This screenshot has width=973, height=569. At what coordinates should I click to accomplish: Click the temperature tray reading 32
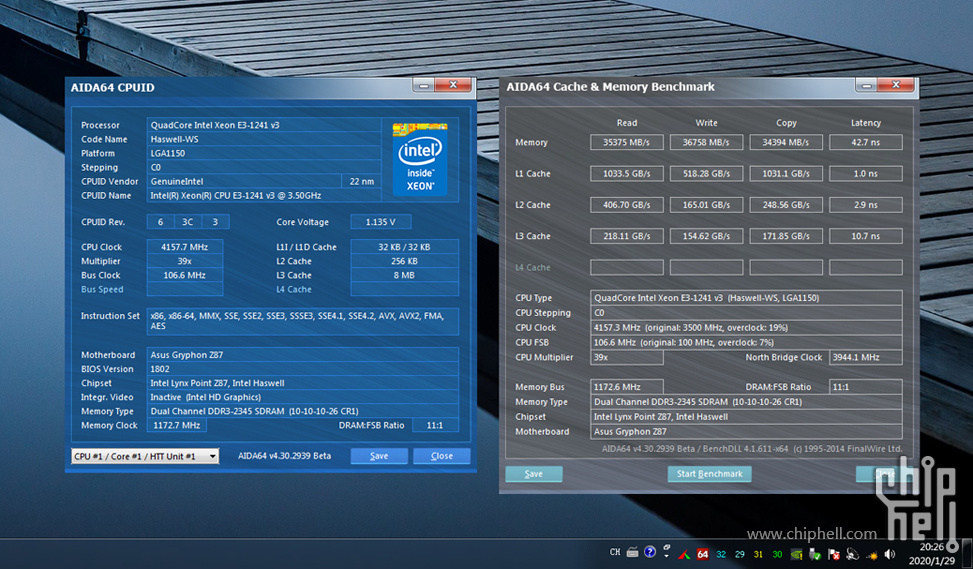click(x=721, y=554)
